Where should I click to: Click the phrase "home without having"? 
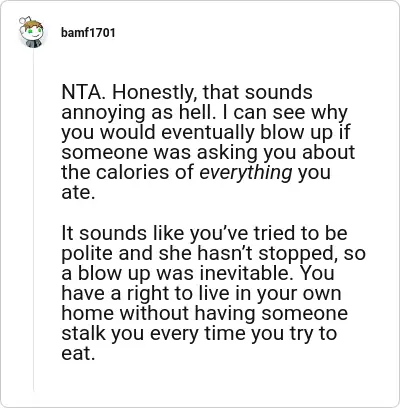click(159, 314)
